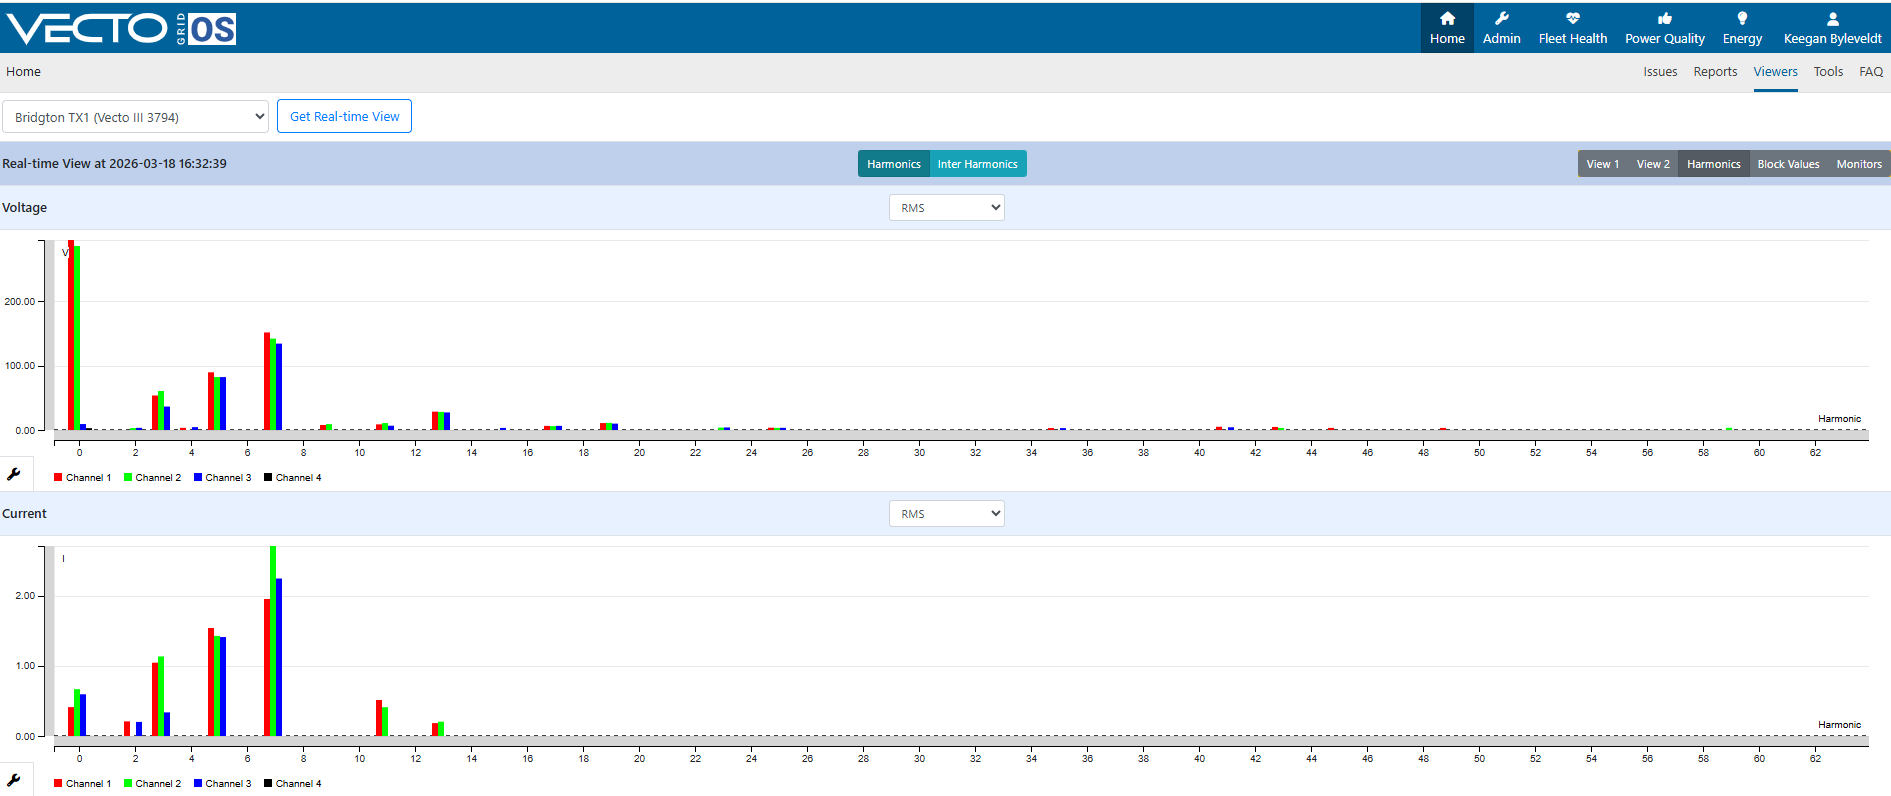Screen dimensions: 1891x796
Task: Open Admin via the wrench icon
Action: (x=1501, y=18)
